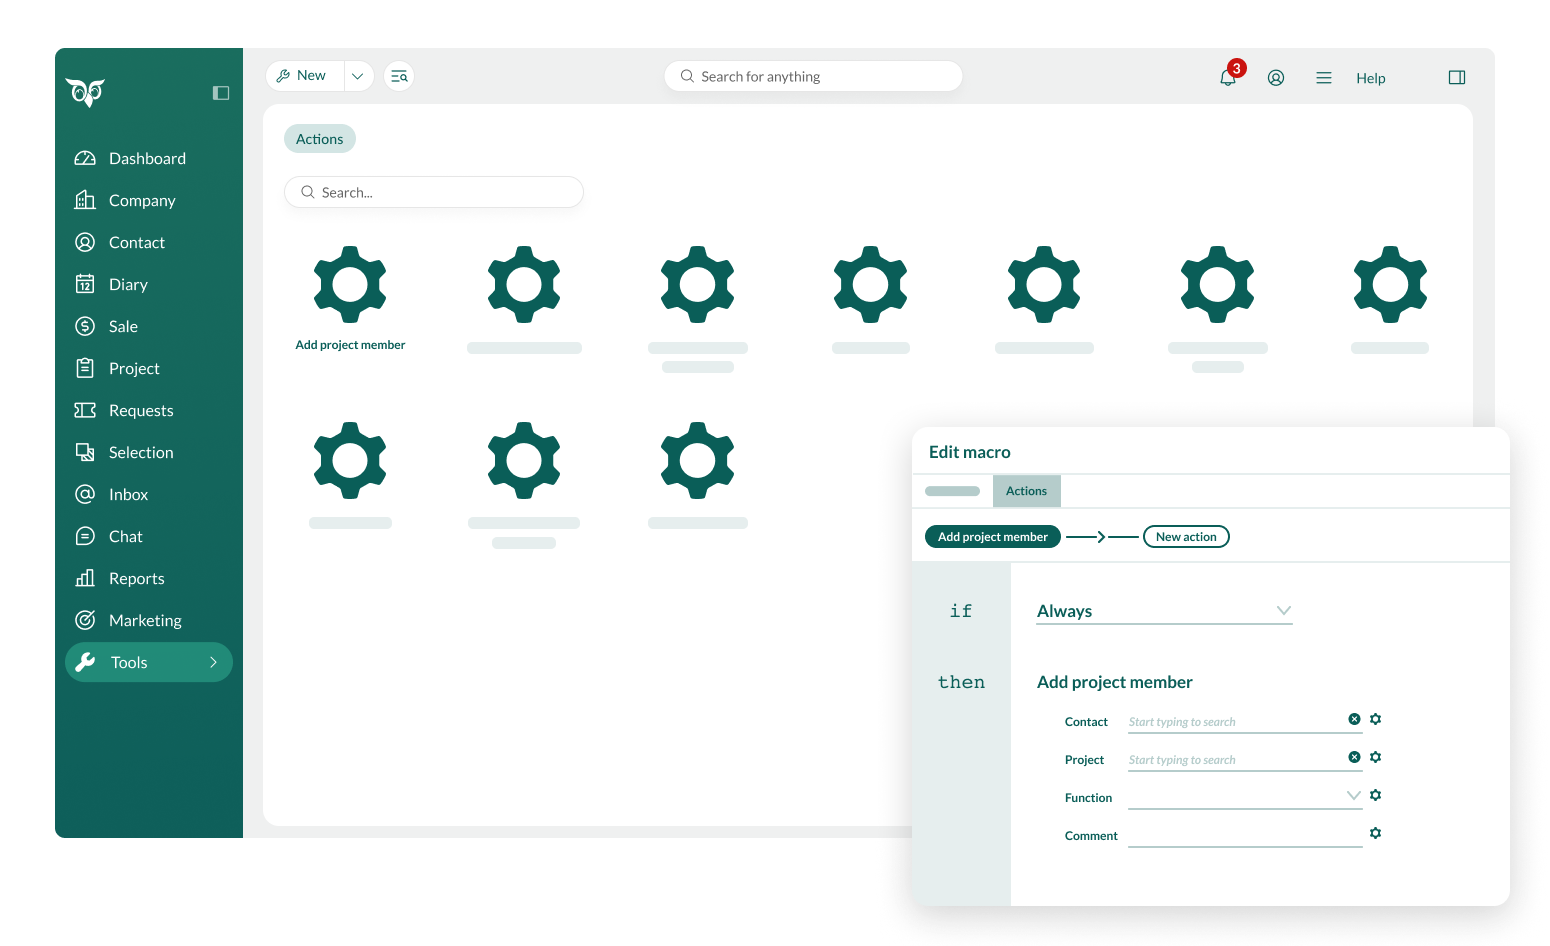The image size is (1550, 946).
Task: Click the Help link
Action: [x=1370, y=78]
